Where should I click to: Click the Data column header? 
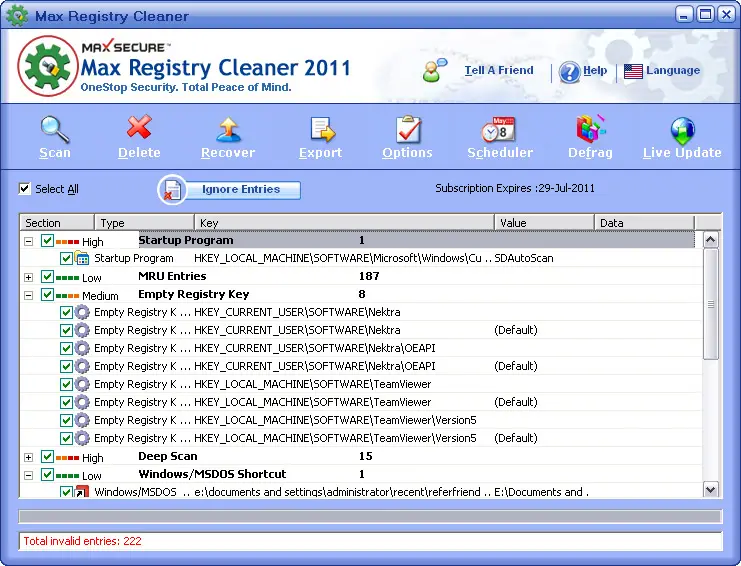pos(645,223)
